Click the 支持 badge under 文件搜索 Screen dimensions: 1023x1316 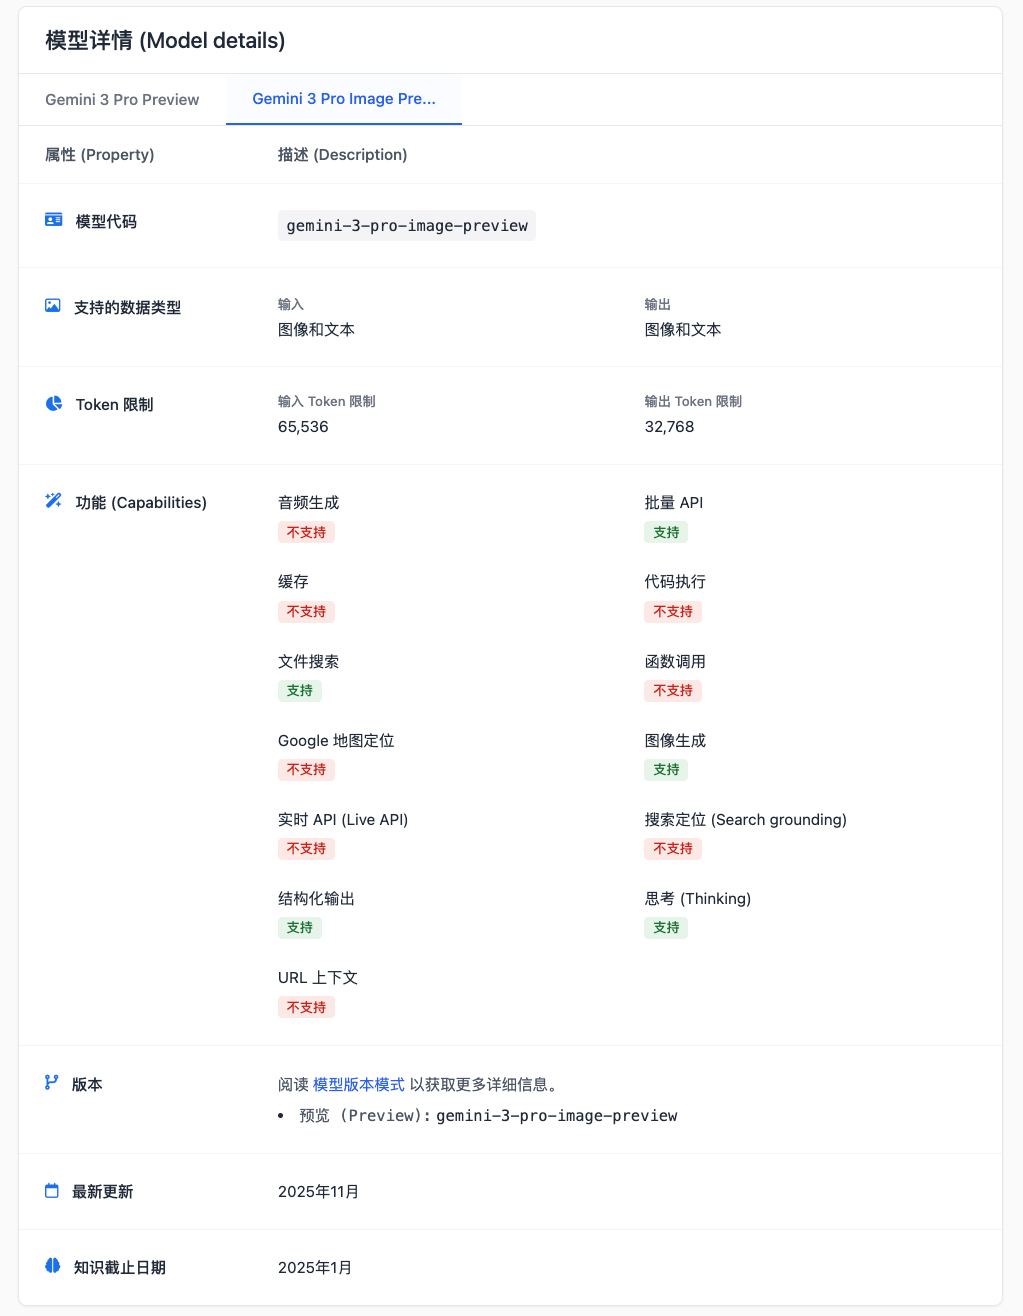click(x=300, y=691)
